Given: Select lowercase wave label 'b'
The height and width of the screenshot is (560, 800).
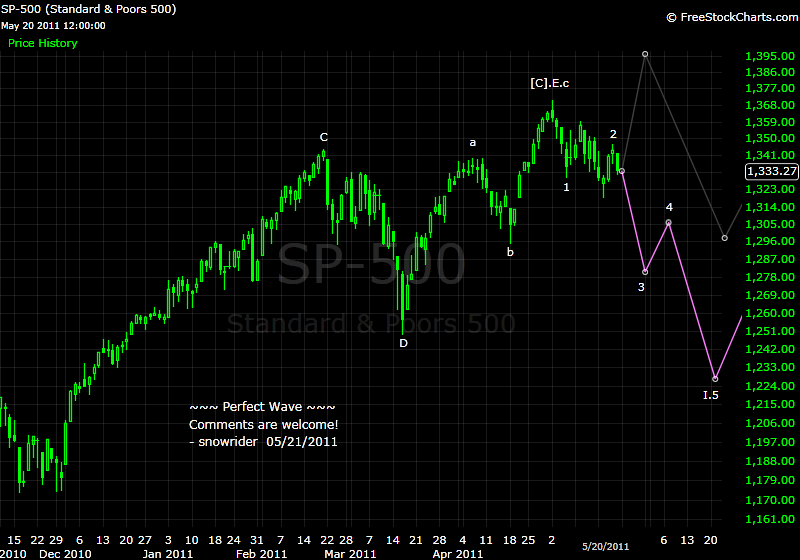Looking at the screenshot, I should [510, 252].
